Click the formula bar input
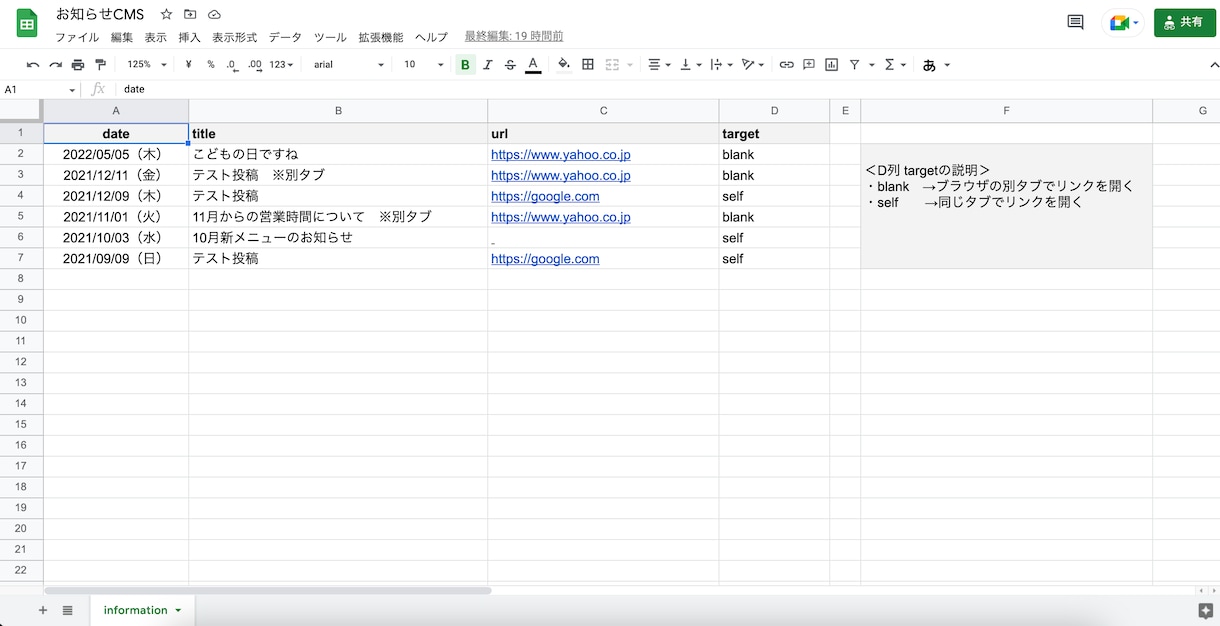 coord(668,89)
